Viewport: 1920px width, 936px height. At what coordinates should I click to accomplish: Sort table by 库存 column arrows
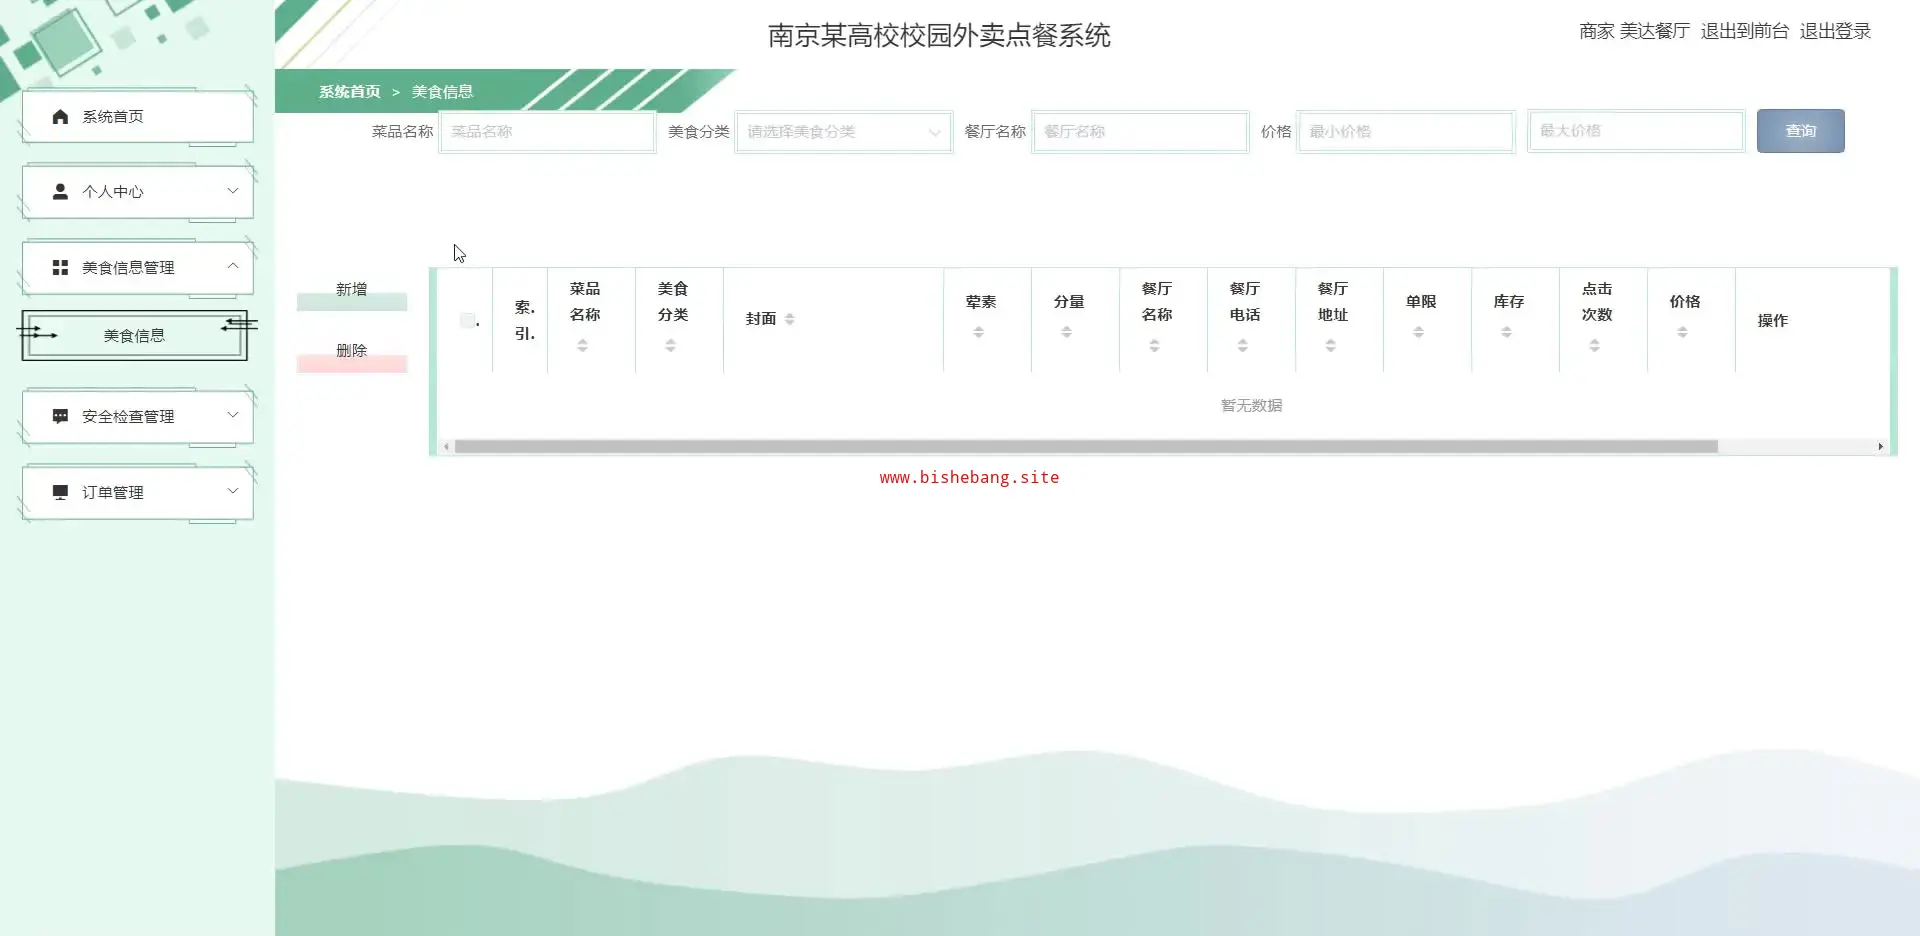tap(1506, 332)
